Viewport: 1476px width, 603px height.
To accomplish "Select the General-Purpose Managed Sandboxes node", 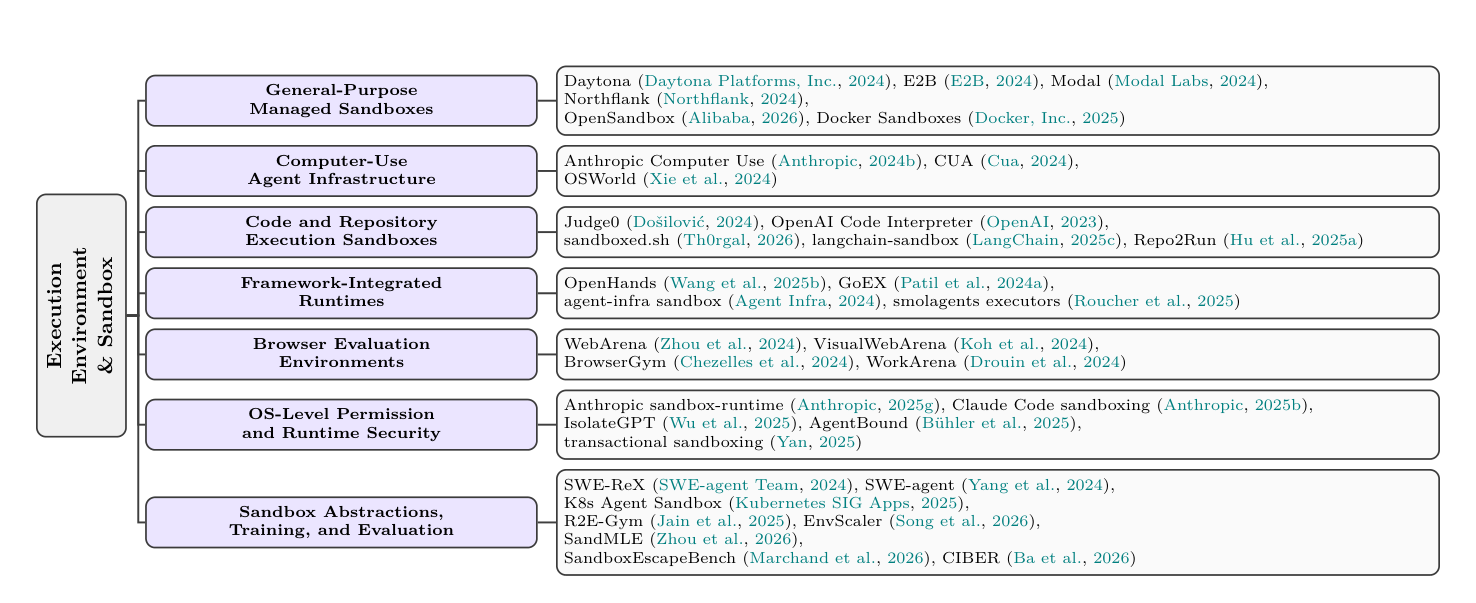I will pos(341,100).
